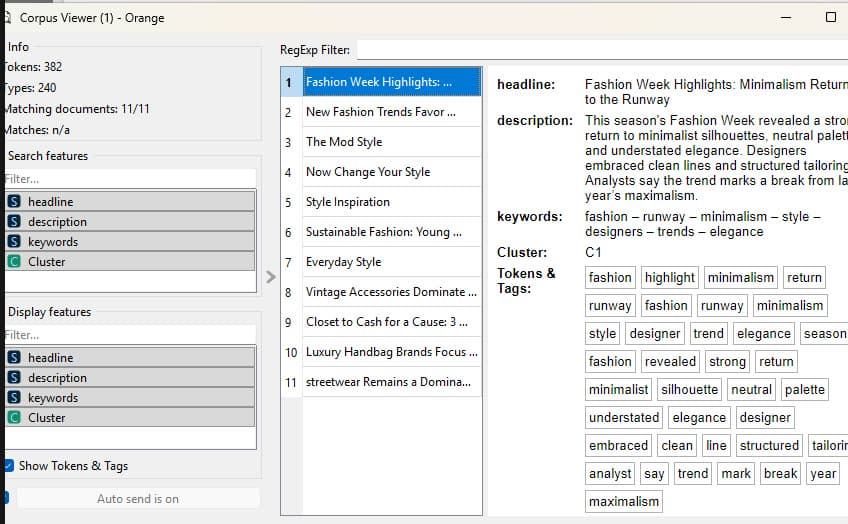Select Cluster in Display features list
The height and width of the screenshot is (524, 848).
[130, 417]
